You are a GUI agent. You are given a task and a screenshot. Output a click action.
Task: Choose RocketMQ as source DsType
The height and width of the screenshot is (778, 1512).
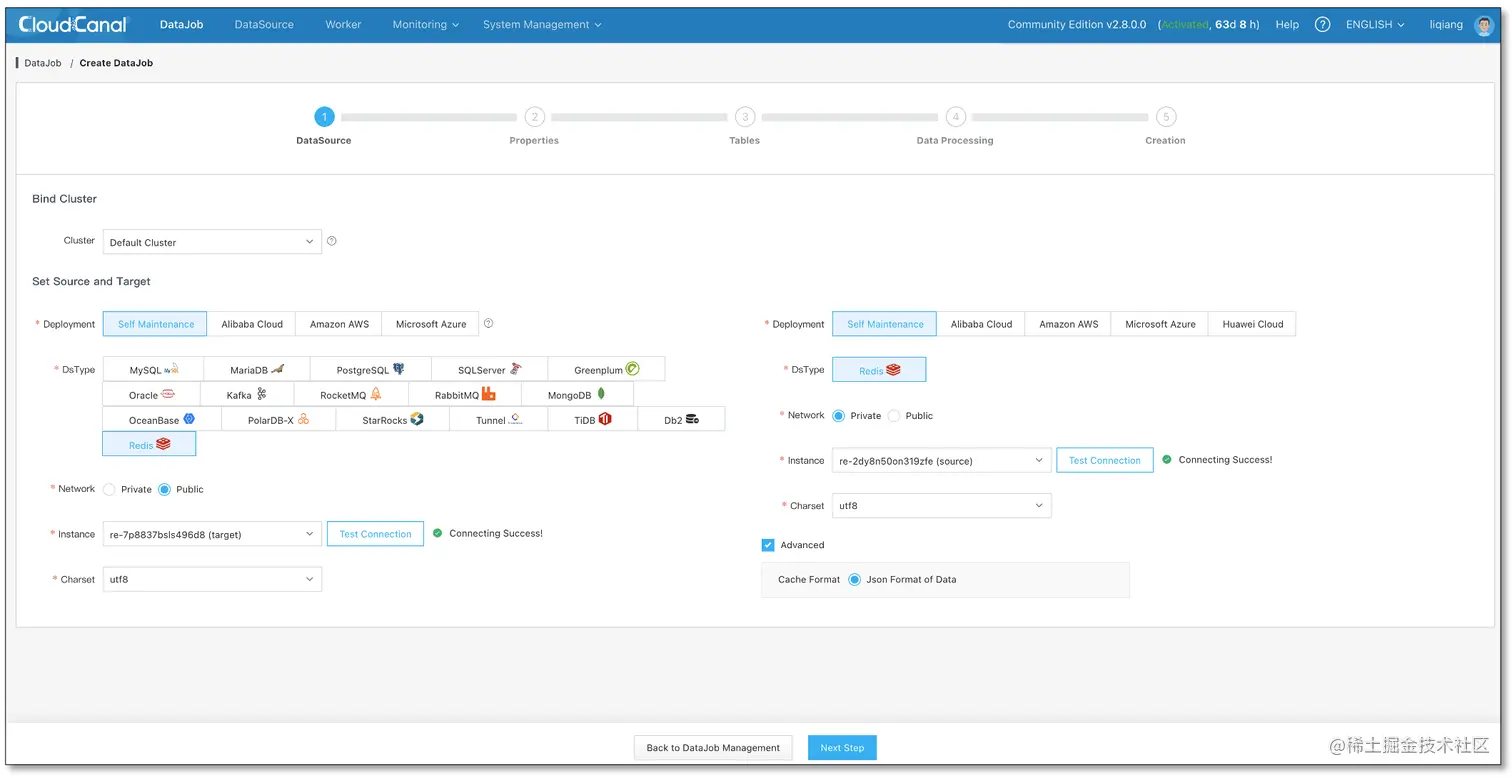[x=350, y=394]
